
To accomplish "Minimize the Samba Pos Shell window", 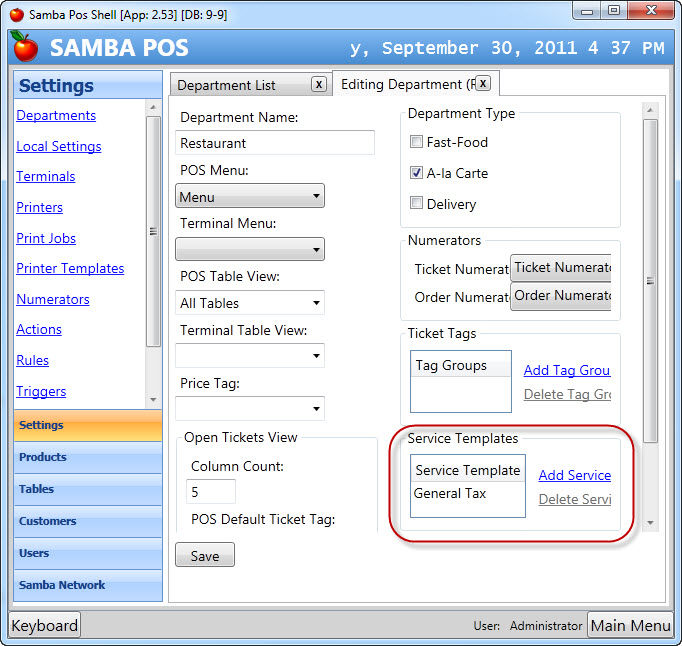I will click(x=587, y=11).
